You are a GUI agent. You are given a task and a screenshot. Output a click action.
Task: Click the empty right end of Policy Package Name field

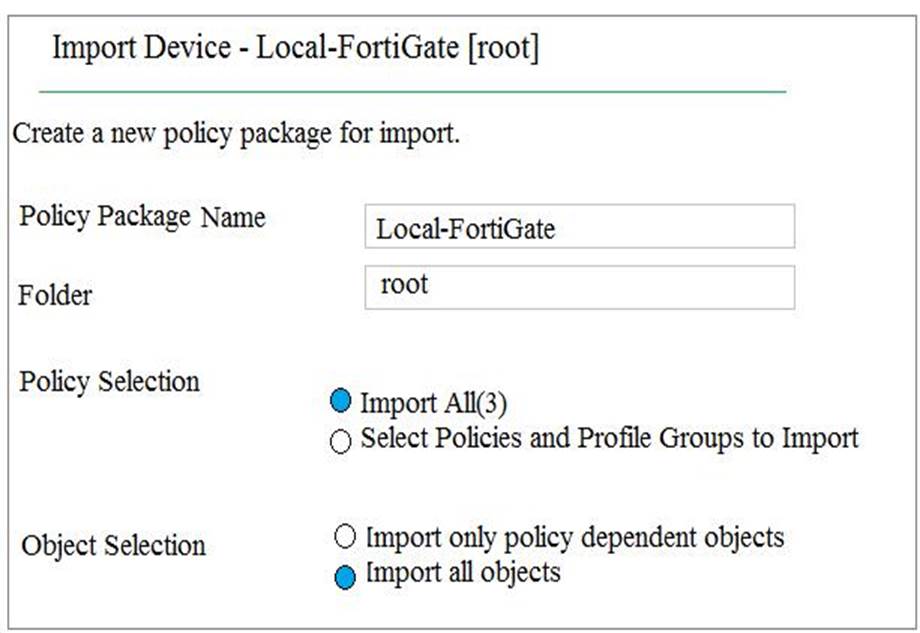pos(740,227)
